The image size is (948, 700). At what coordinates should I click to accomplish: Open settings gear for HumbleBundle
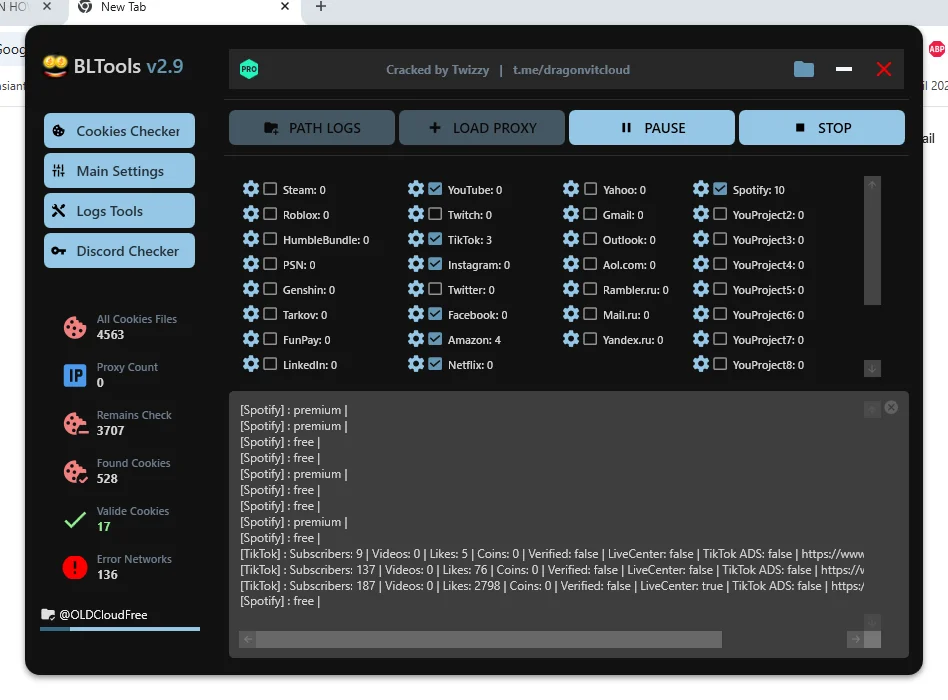(x=251, y=239)
